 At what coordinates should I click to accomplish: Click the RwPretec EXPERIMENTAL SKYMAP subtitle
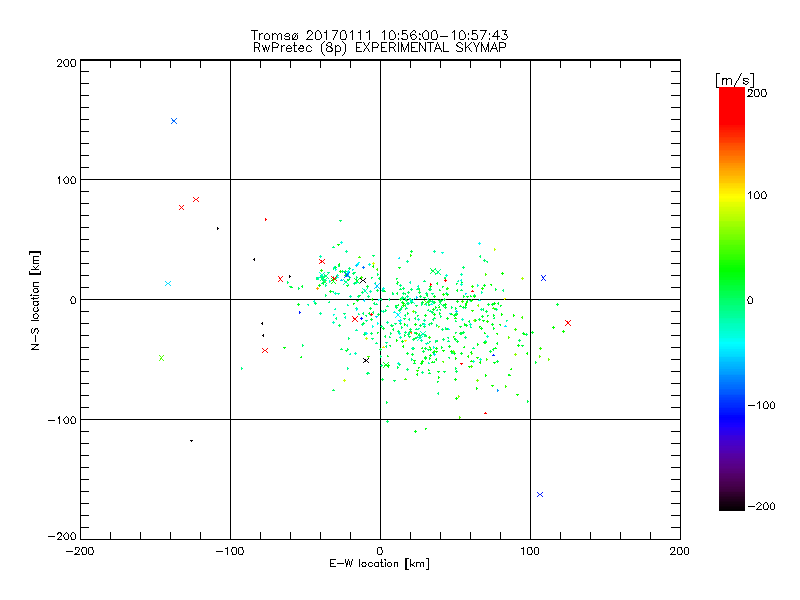(379, 48)
